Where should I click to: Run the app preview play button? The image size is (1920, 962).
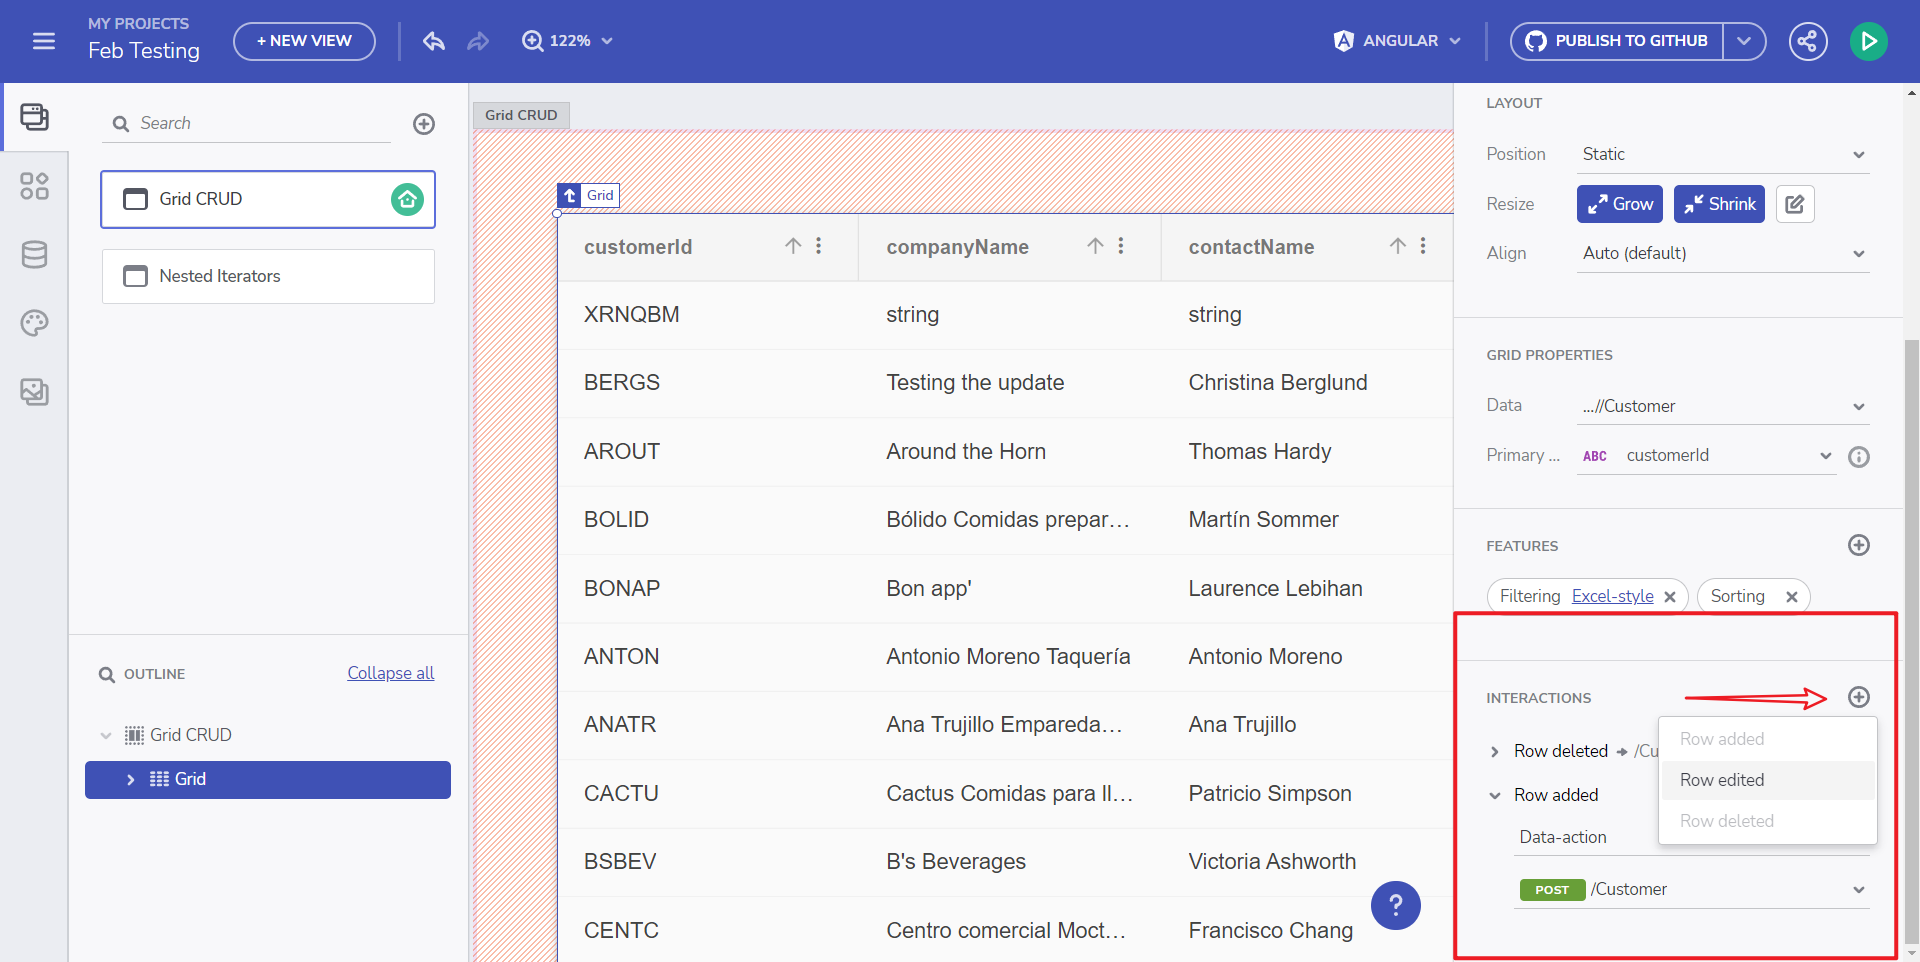pyautogui.click(x=1868, y=41)
